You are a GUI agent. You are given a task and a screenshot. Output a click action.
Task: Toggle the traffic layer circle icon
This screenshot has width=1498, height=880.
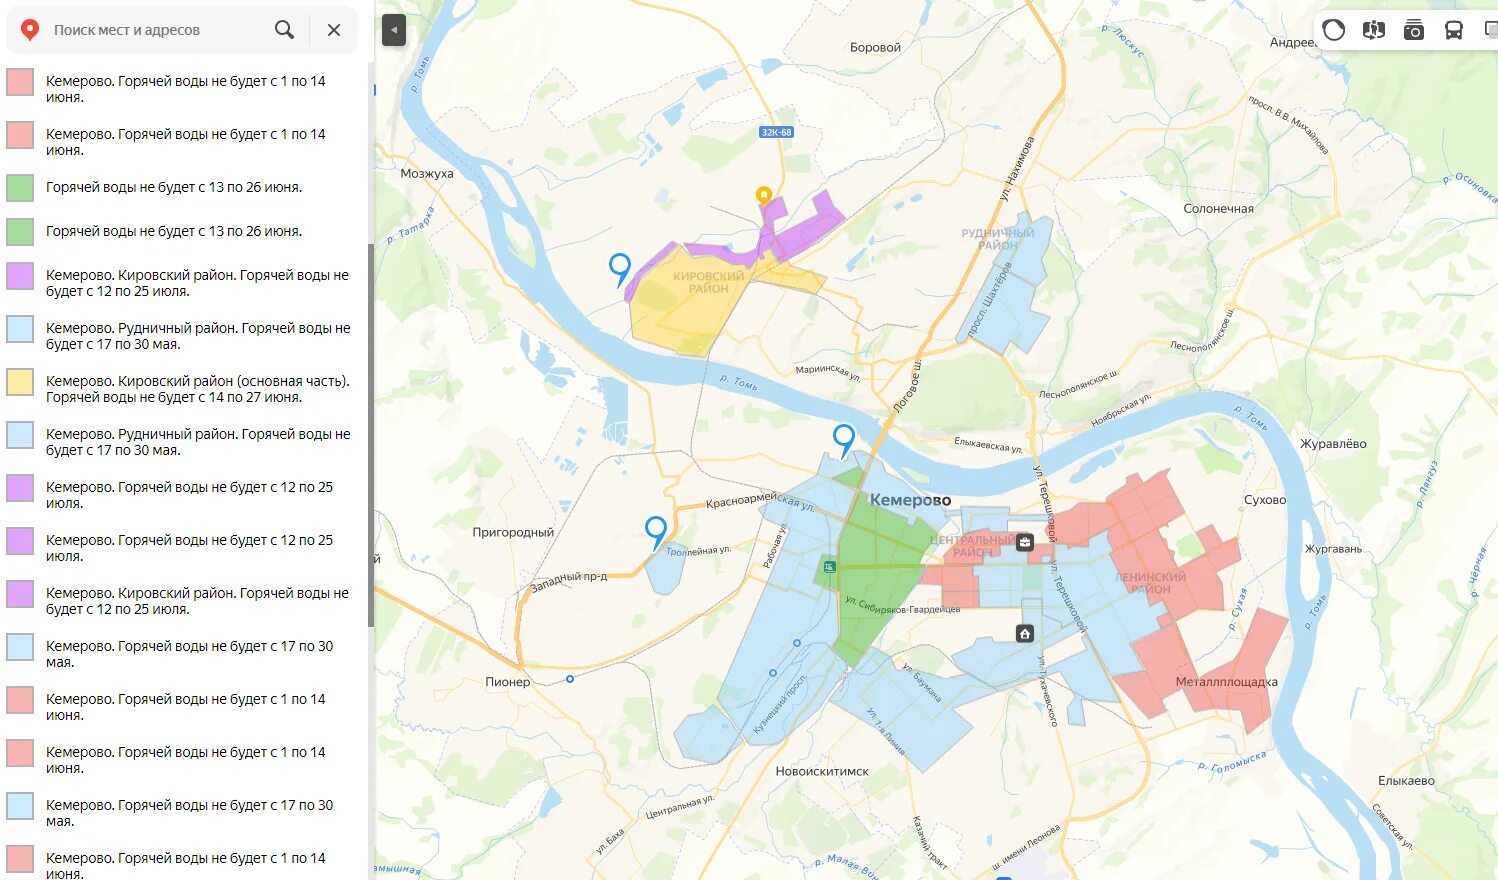pyautogui.click(x=1334, y=30)
